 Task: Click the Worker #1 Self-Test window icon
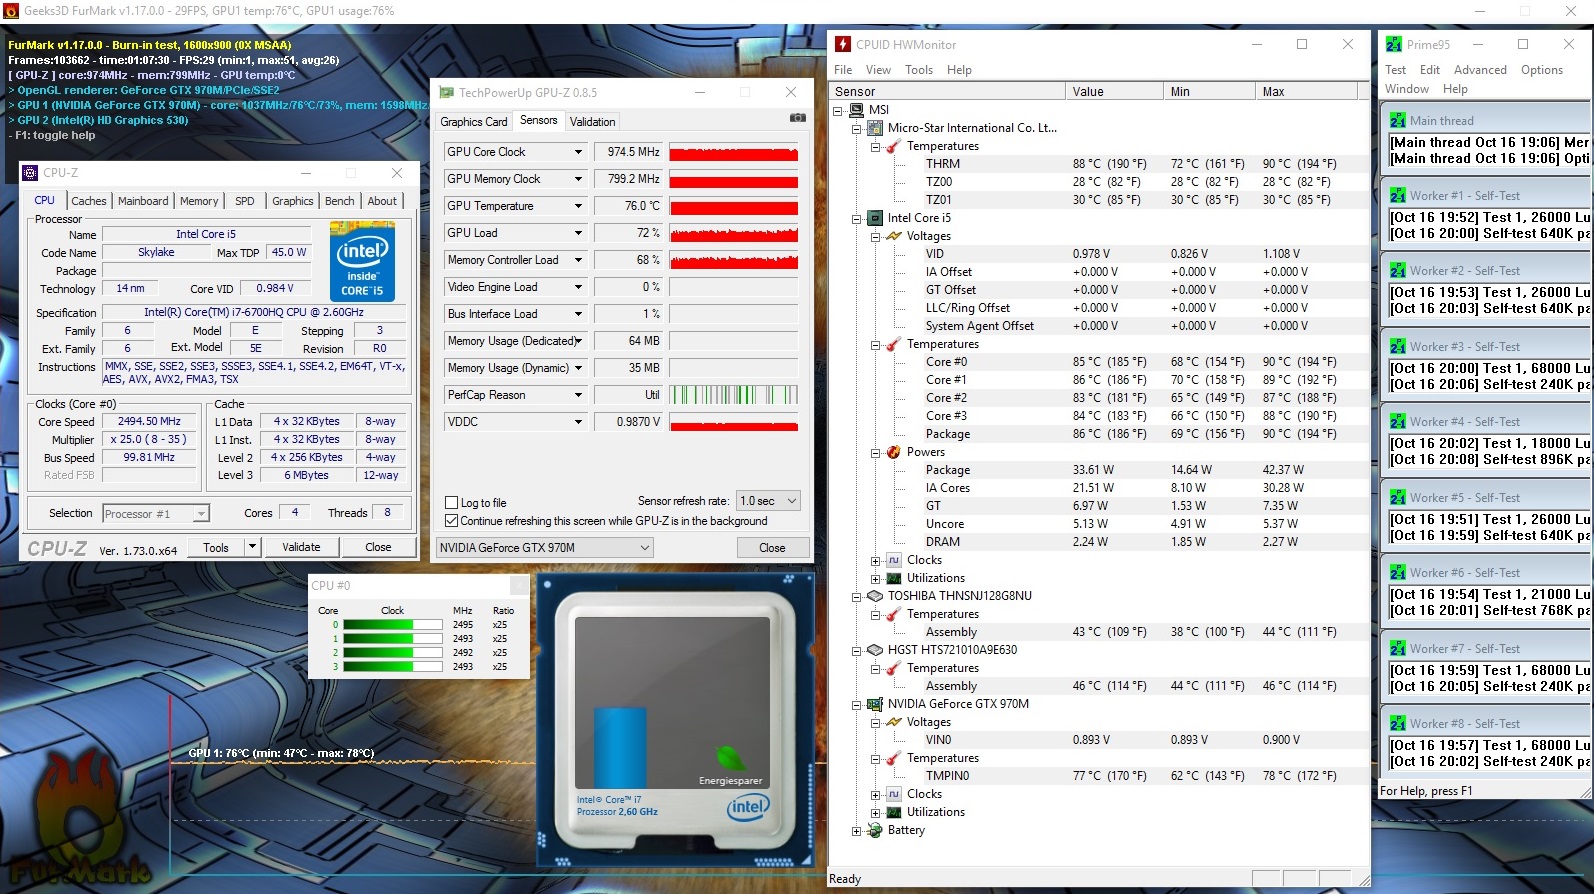1398,196
